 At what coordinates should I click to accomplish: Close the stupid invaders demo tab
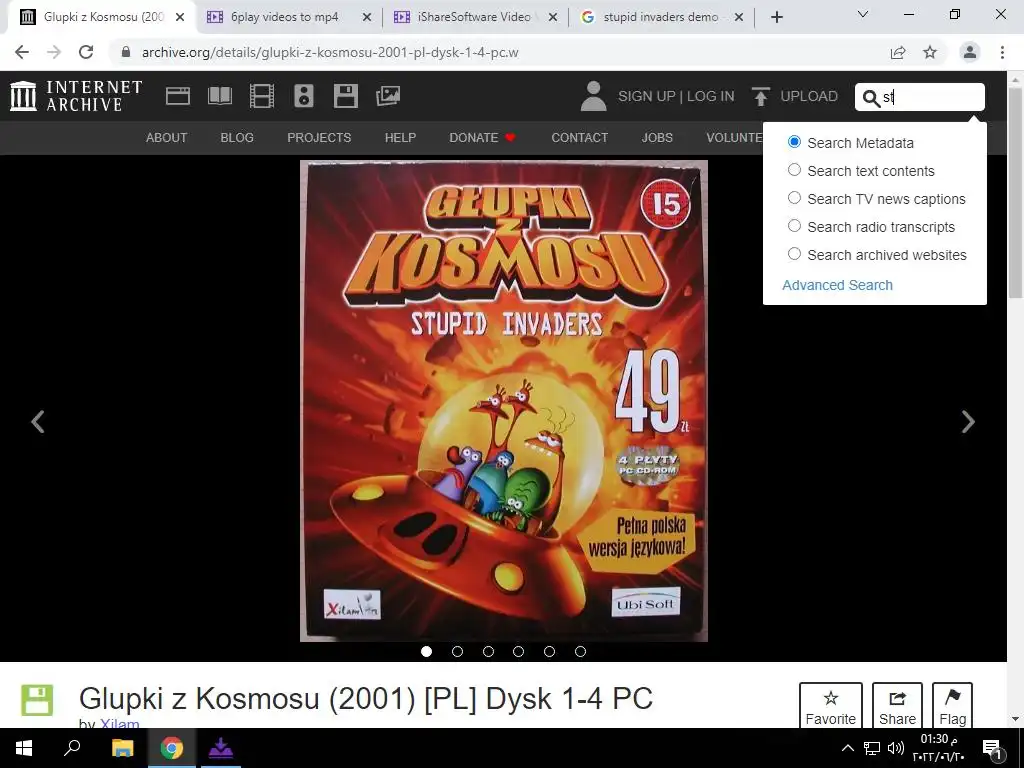pos(739,18)
